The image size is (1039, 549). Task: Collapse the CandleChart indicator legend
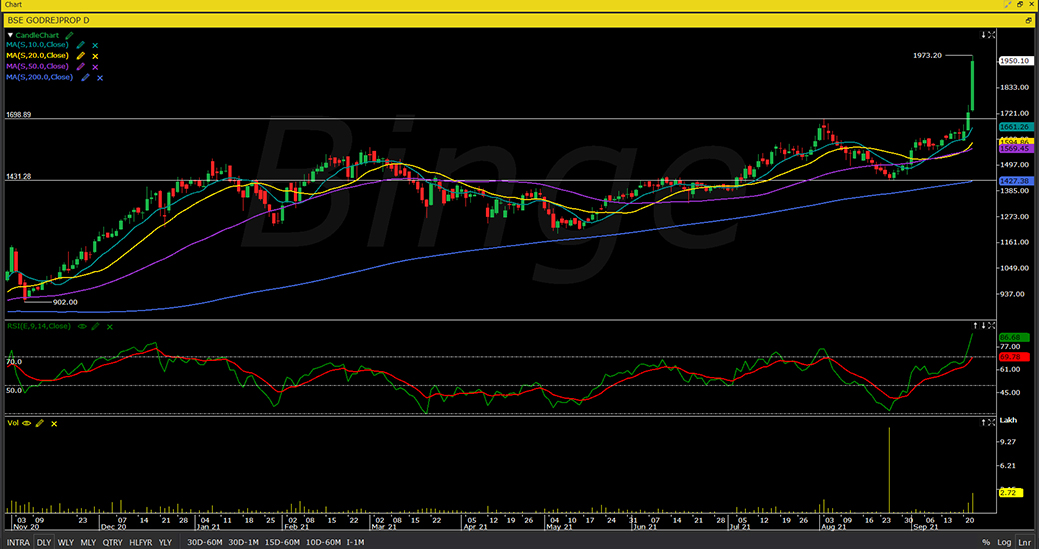(10, 35)
